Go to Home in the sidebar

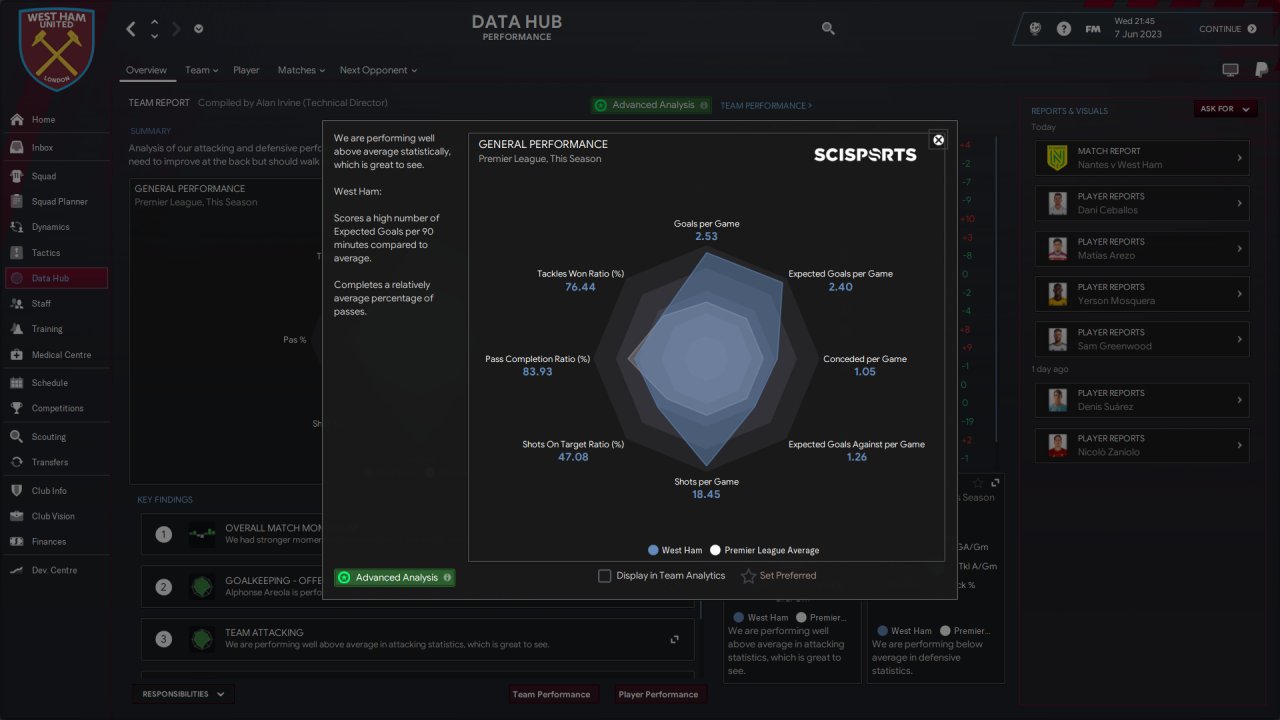pos(55,120)
